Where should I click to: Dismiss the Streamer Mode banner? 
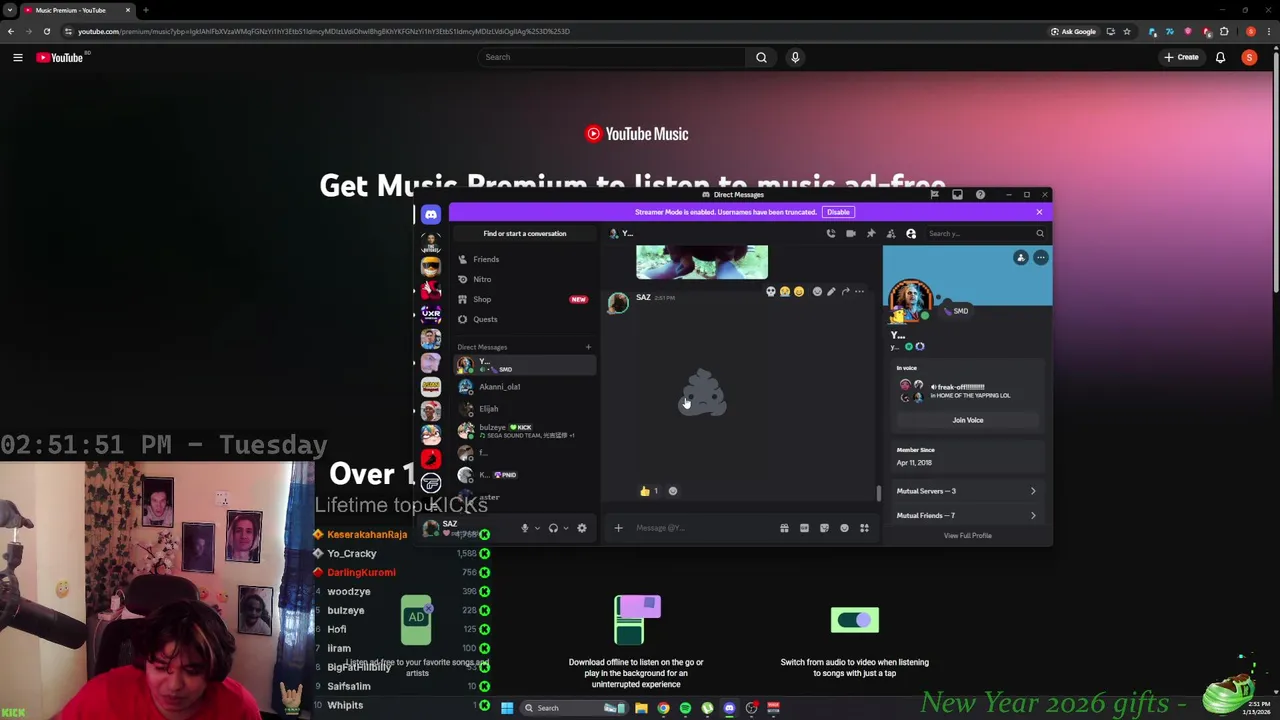(x=1039, y=212)
